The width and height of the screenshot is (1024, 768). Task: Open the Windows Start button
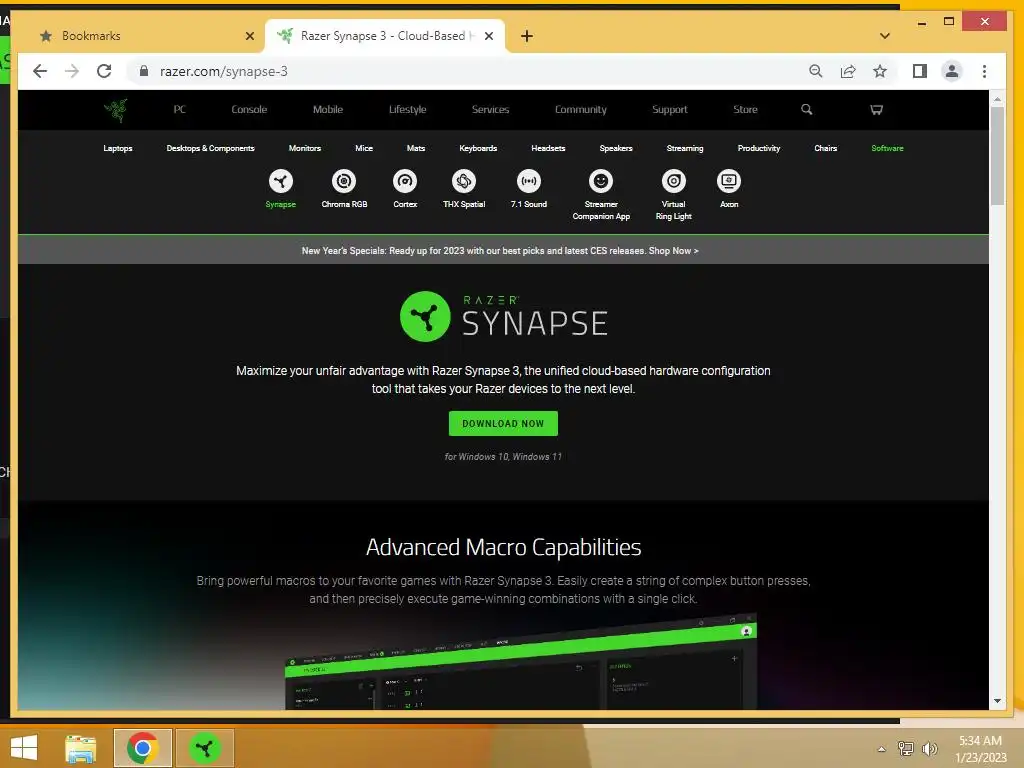(x=24, y=748)
